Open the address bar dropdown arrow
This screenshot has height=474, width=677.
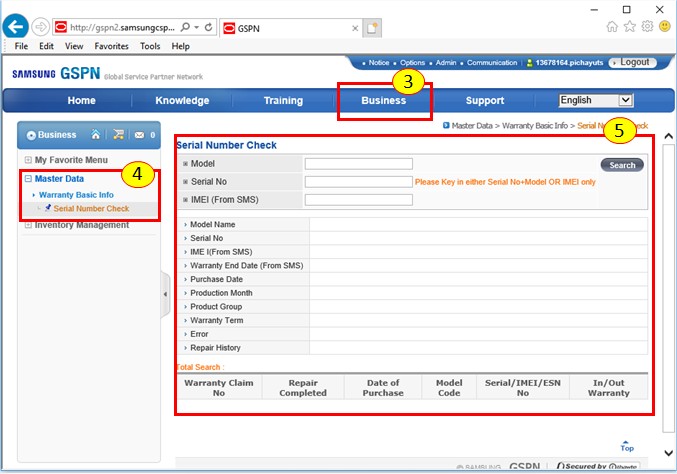point(196,27)
